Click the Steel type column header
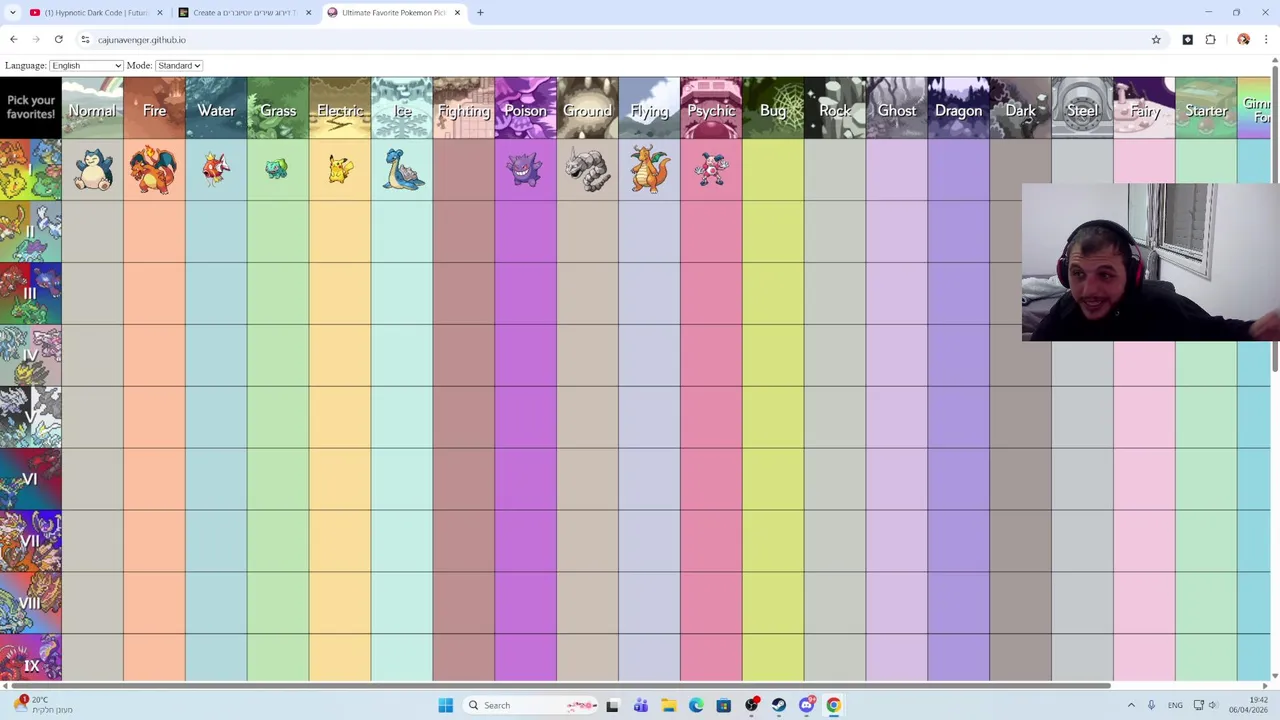 coord(1083,108)
